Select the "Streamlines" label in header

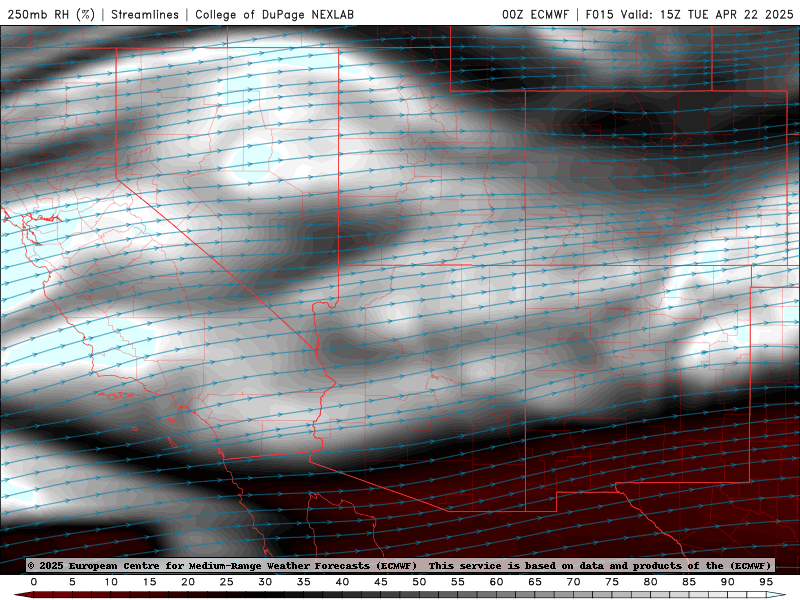click(x=145, y=14)
